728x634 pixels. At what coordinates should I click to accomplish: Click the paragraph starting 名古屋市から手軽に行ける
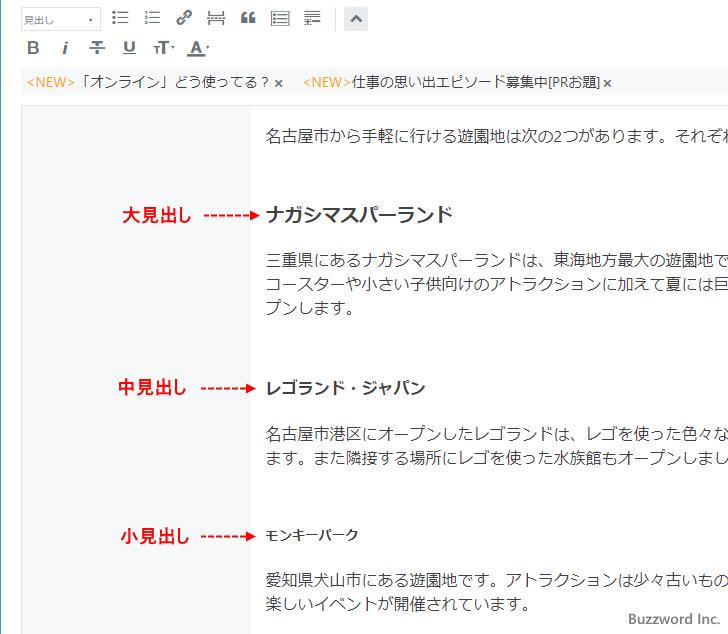click(496, 136)
